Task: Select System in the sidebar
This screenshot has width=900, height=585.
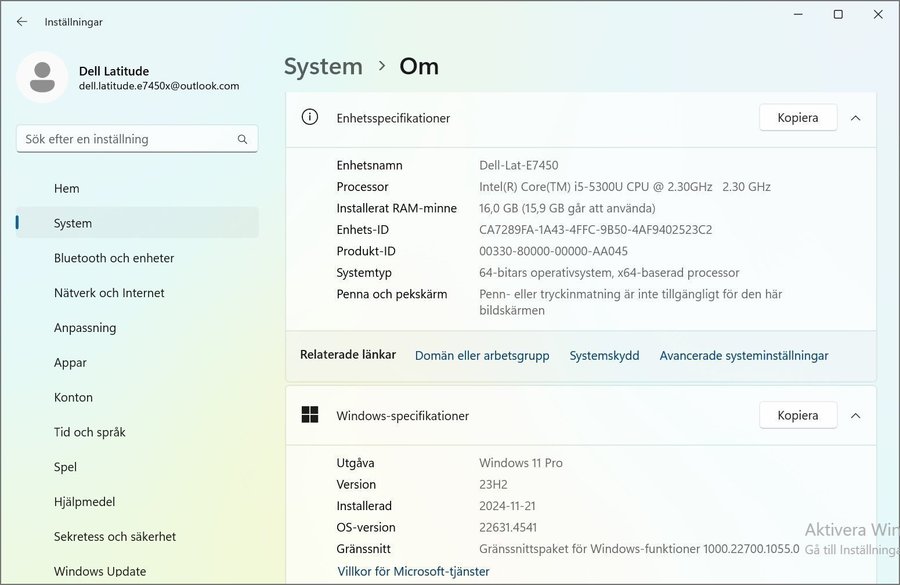Action: point(137,223)
